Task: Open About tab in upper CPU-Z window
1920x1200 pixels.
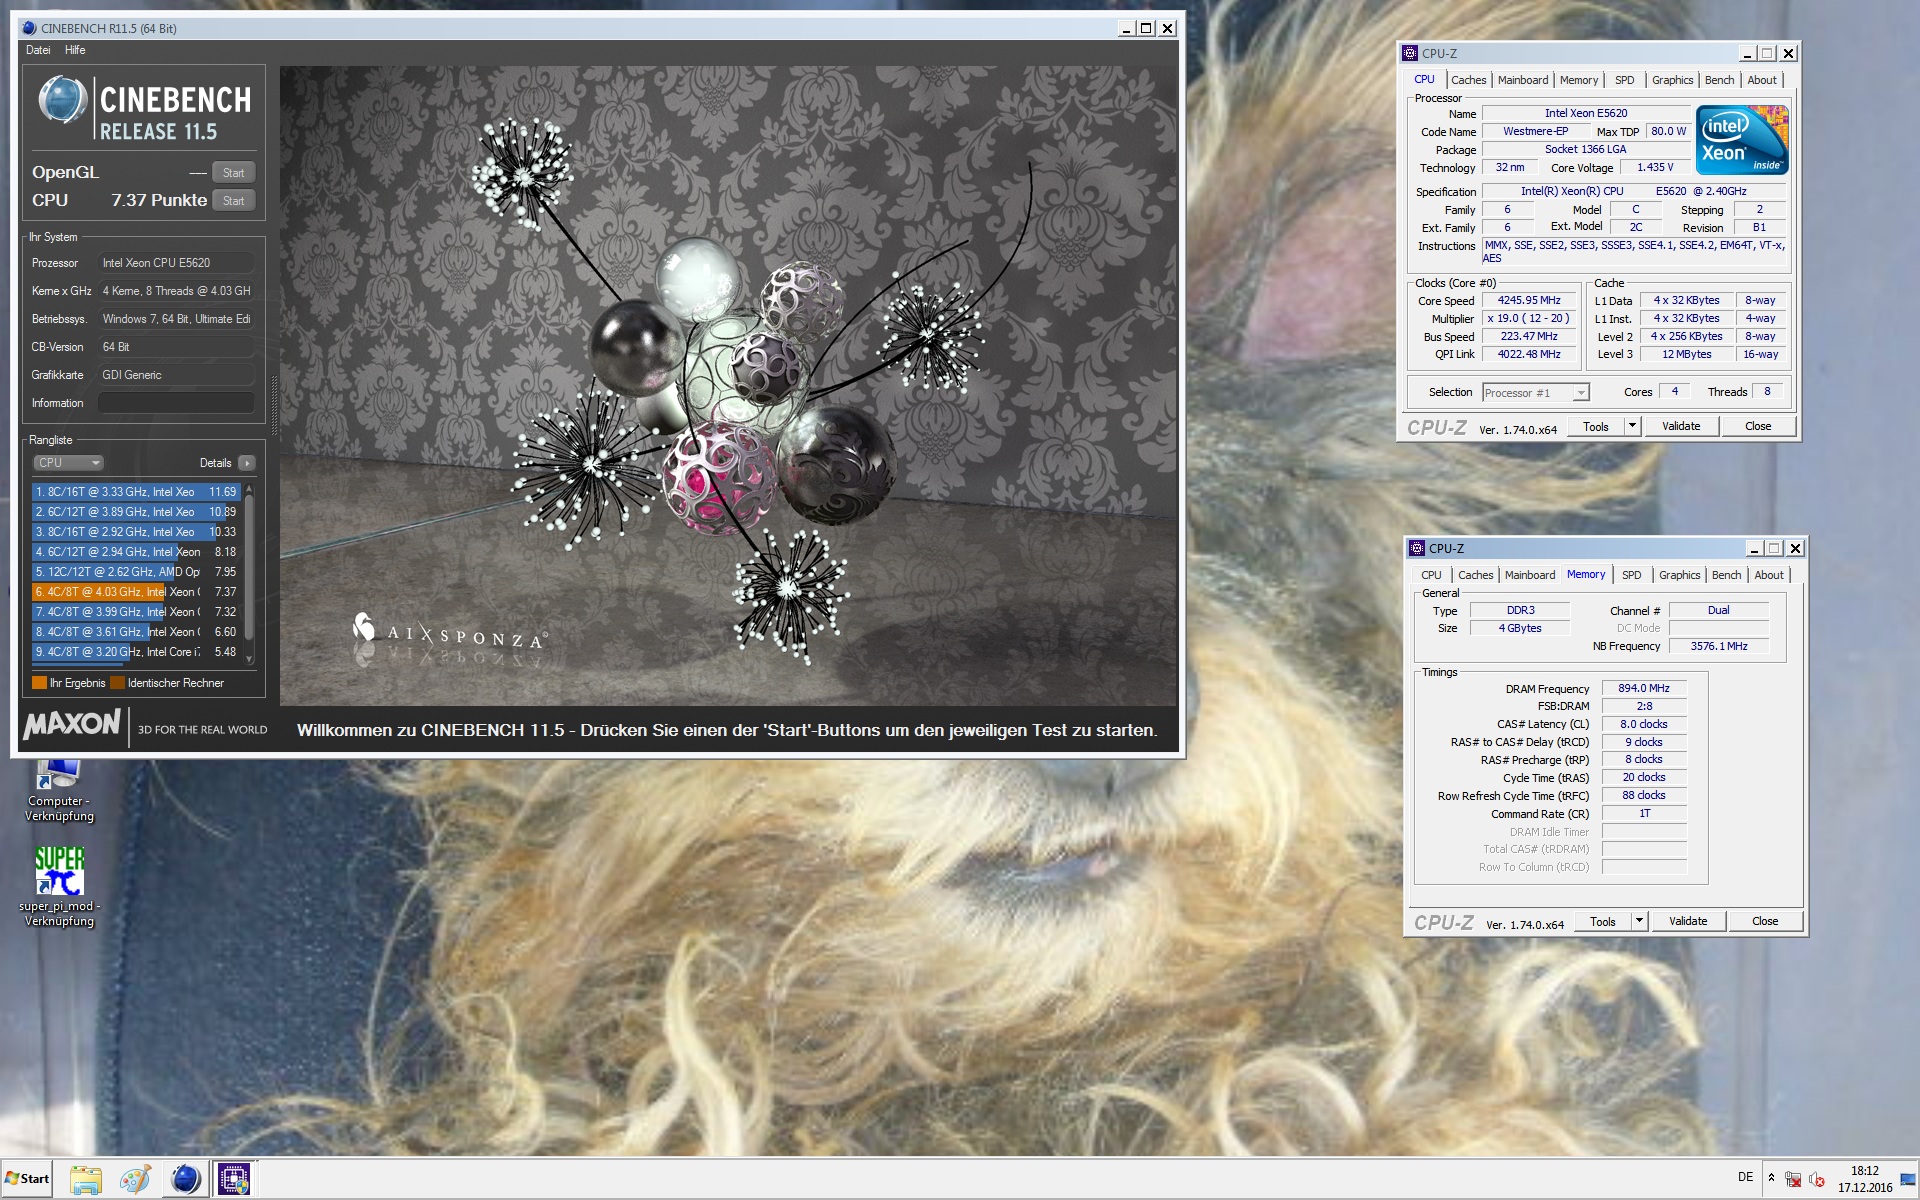Action: [1762, 80]
